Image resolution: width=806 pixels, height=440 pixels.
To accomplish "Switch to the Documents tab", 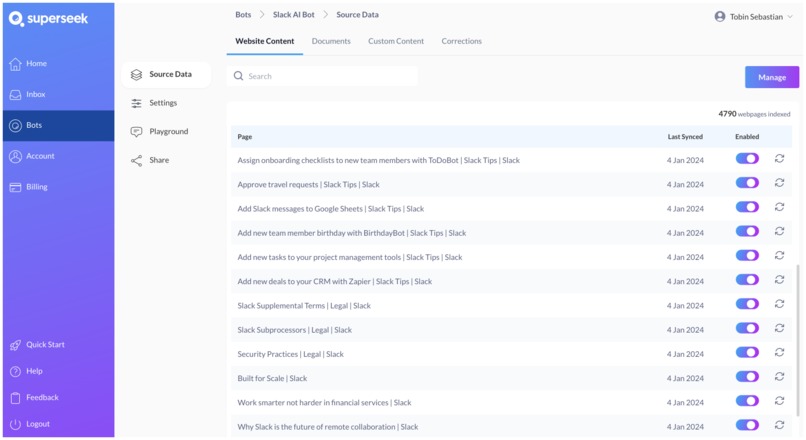I will [x=331, y=41].
